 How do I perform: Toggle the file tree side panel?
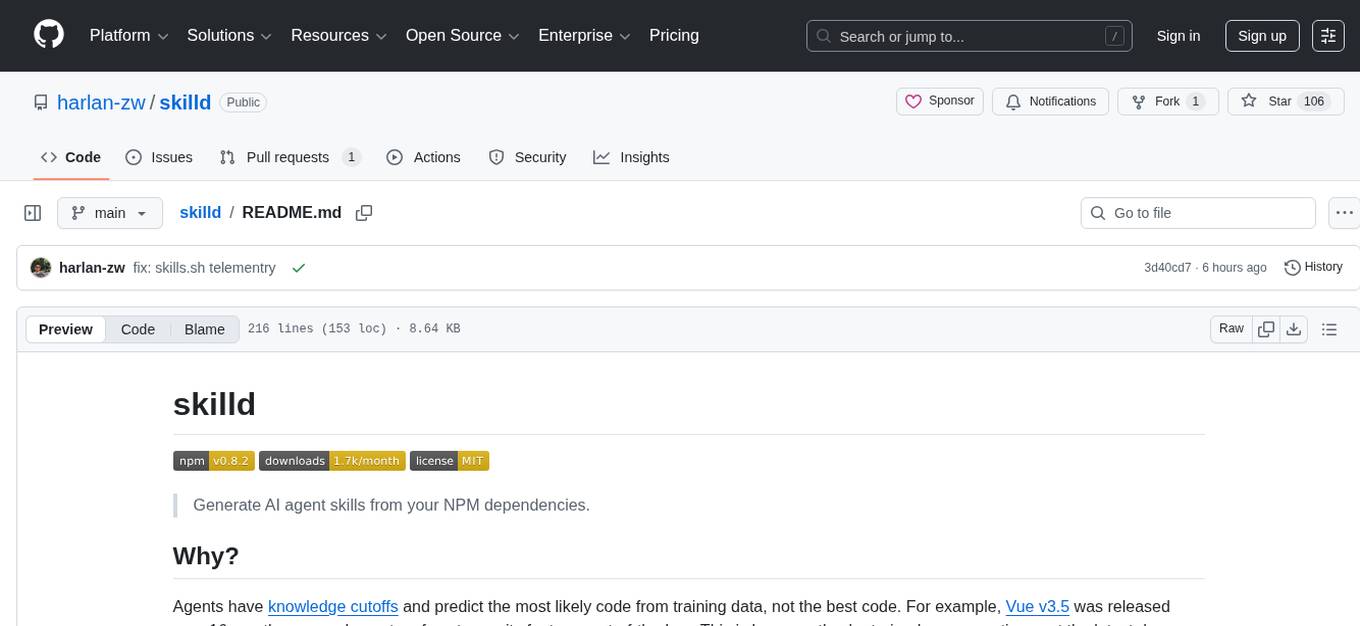32,213
